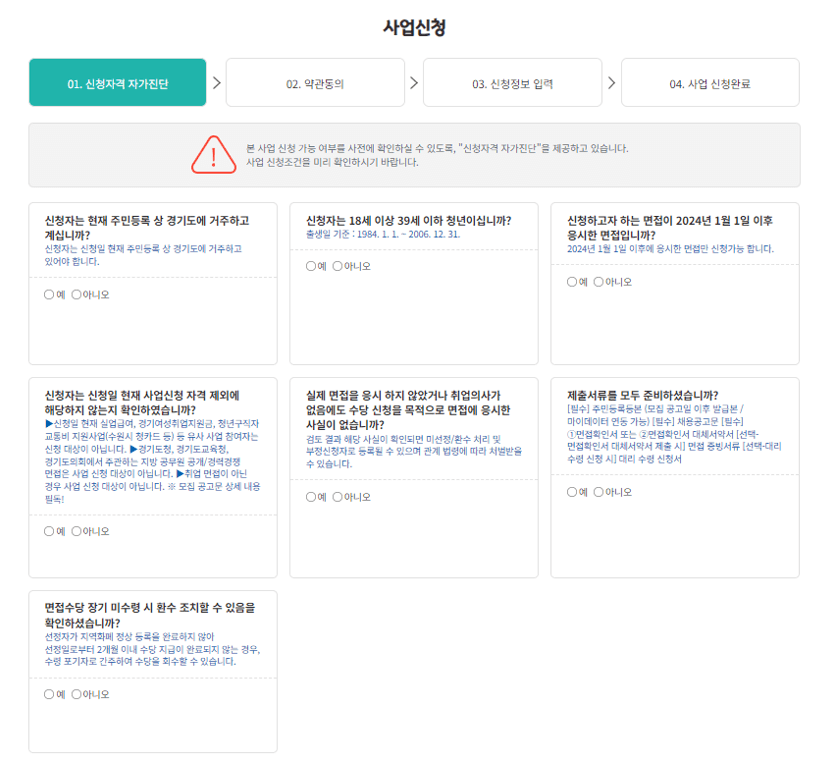Viewport: 822px width, 761px height.
Task: Open the 03 신청정보 입력 step
Action: pos(513,82)
